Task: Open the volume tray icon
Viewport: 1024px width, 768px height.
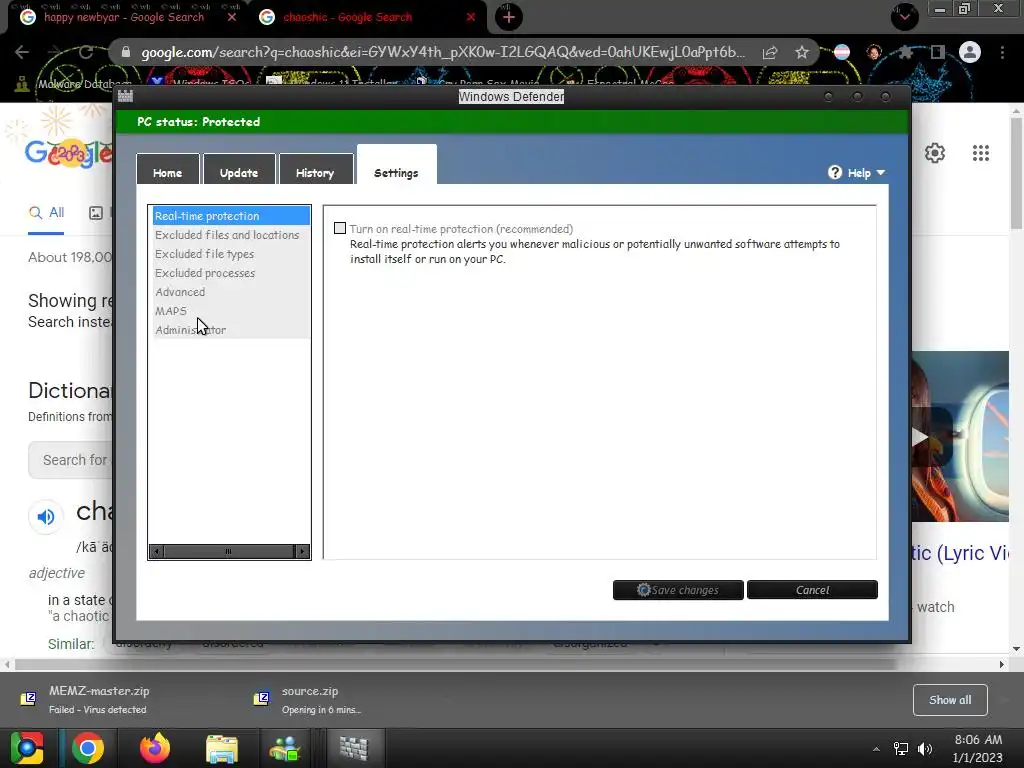Action: click(x=925, y=749)
